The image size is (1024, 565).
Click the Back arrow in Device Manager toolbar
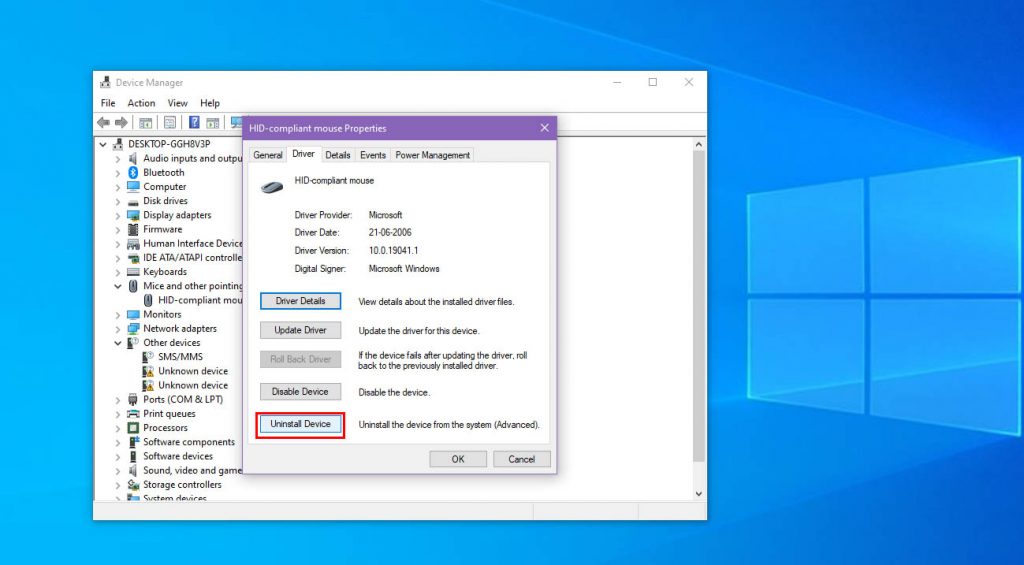(x=103, y=123)
